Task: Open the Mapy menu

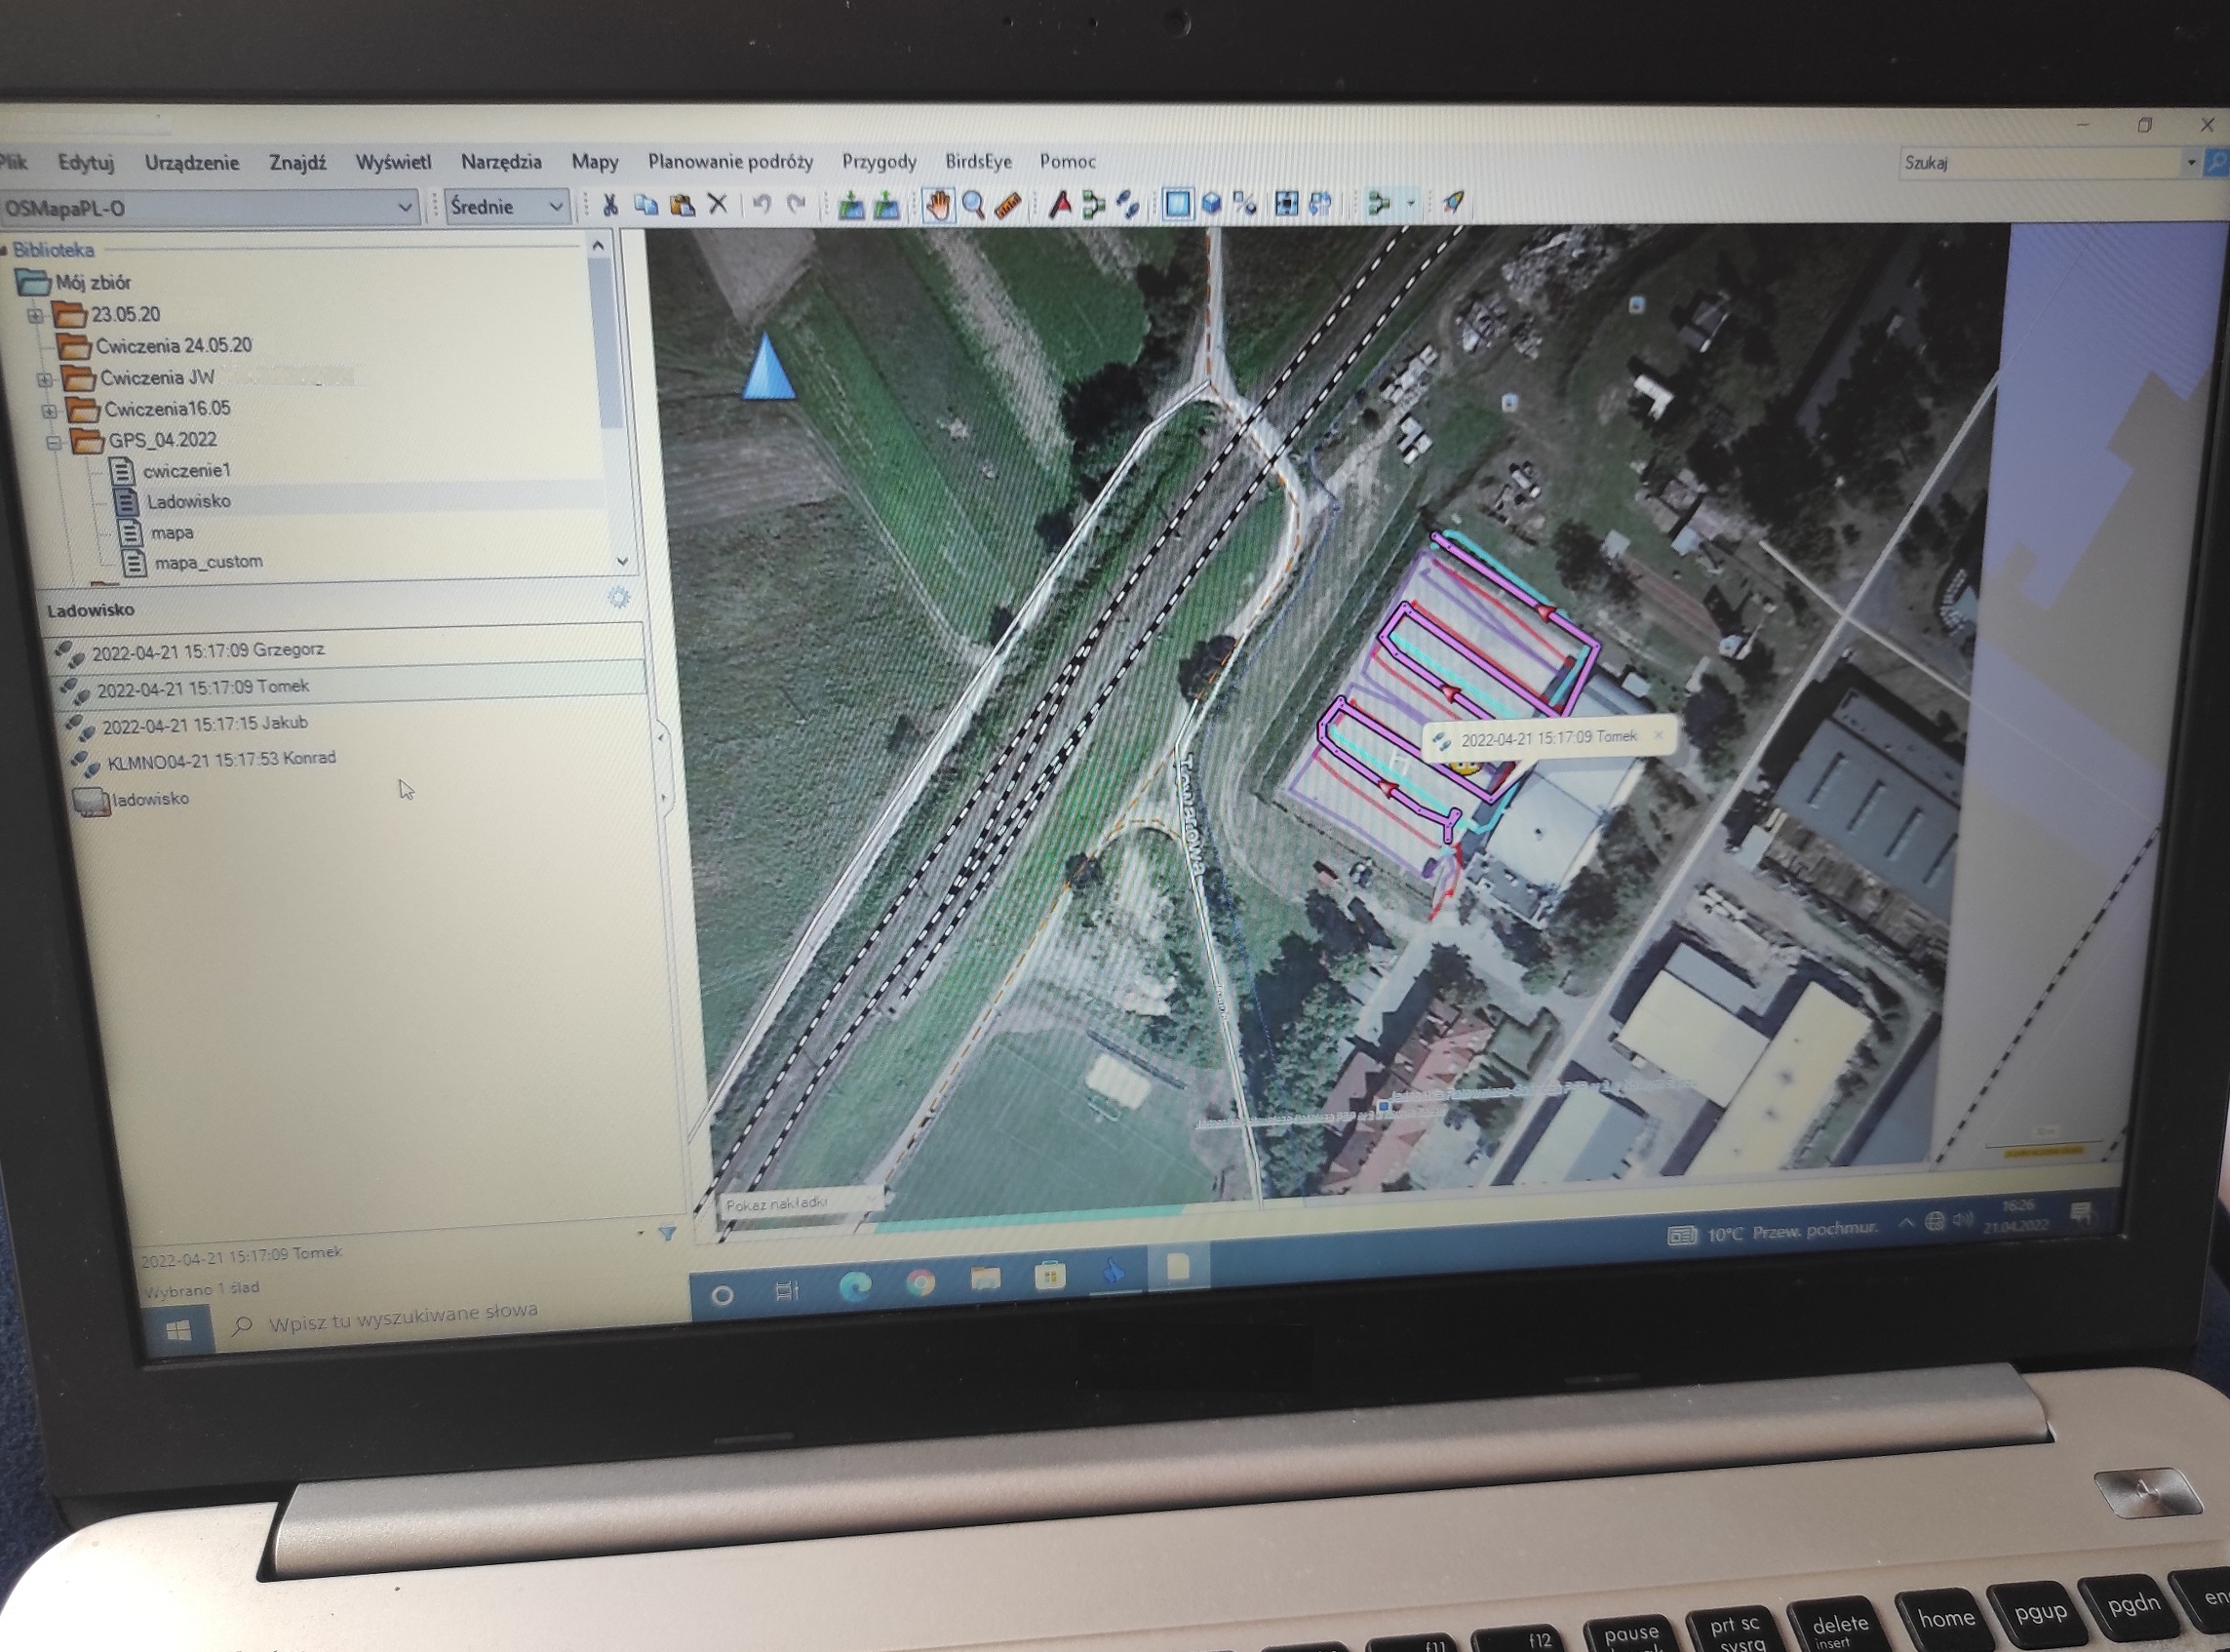Action: click(594, 162)
